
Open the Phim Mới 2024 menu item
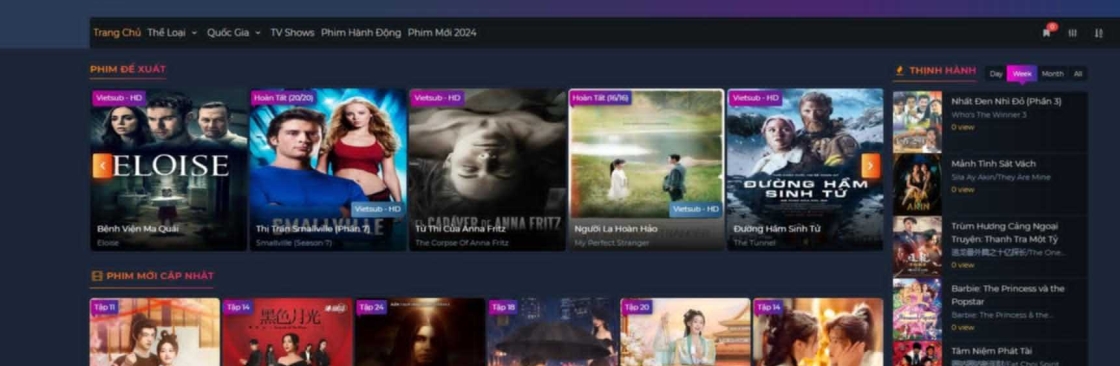point(442,33)
